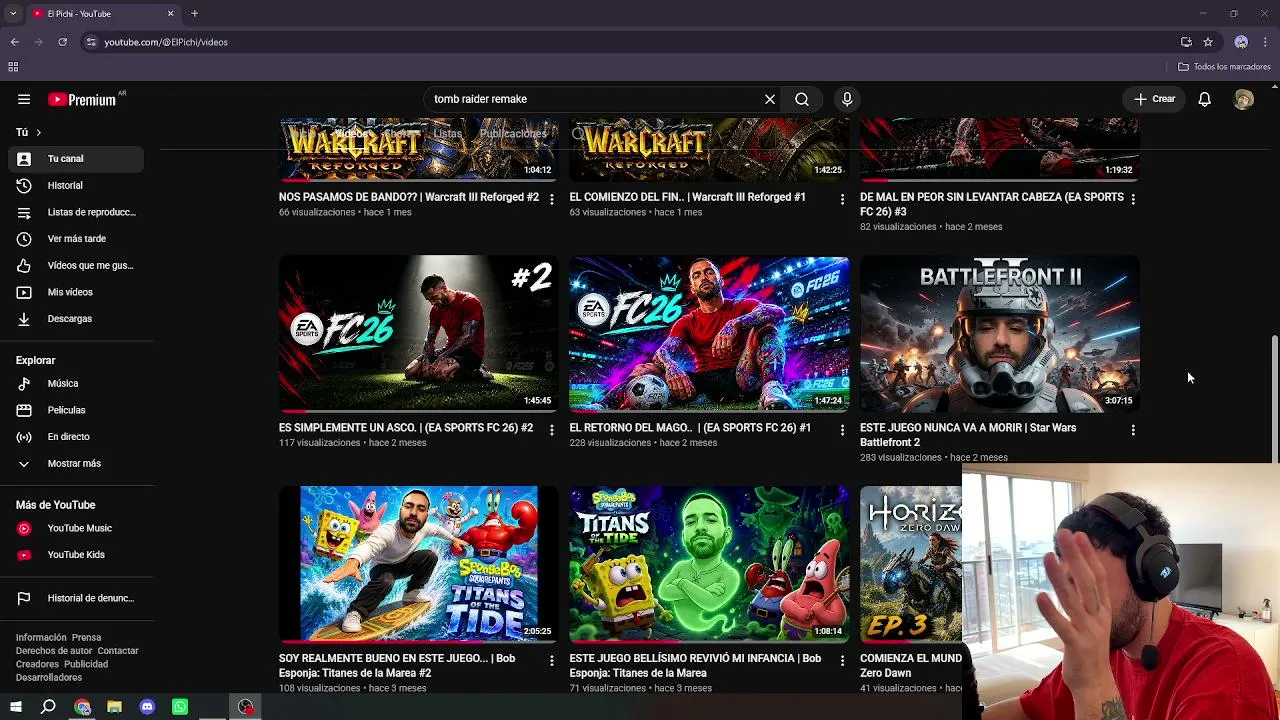Open options for ESTE JUEGO BELLÍSIMO video
1280x720 pixels.
[x=842, y=661]
